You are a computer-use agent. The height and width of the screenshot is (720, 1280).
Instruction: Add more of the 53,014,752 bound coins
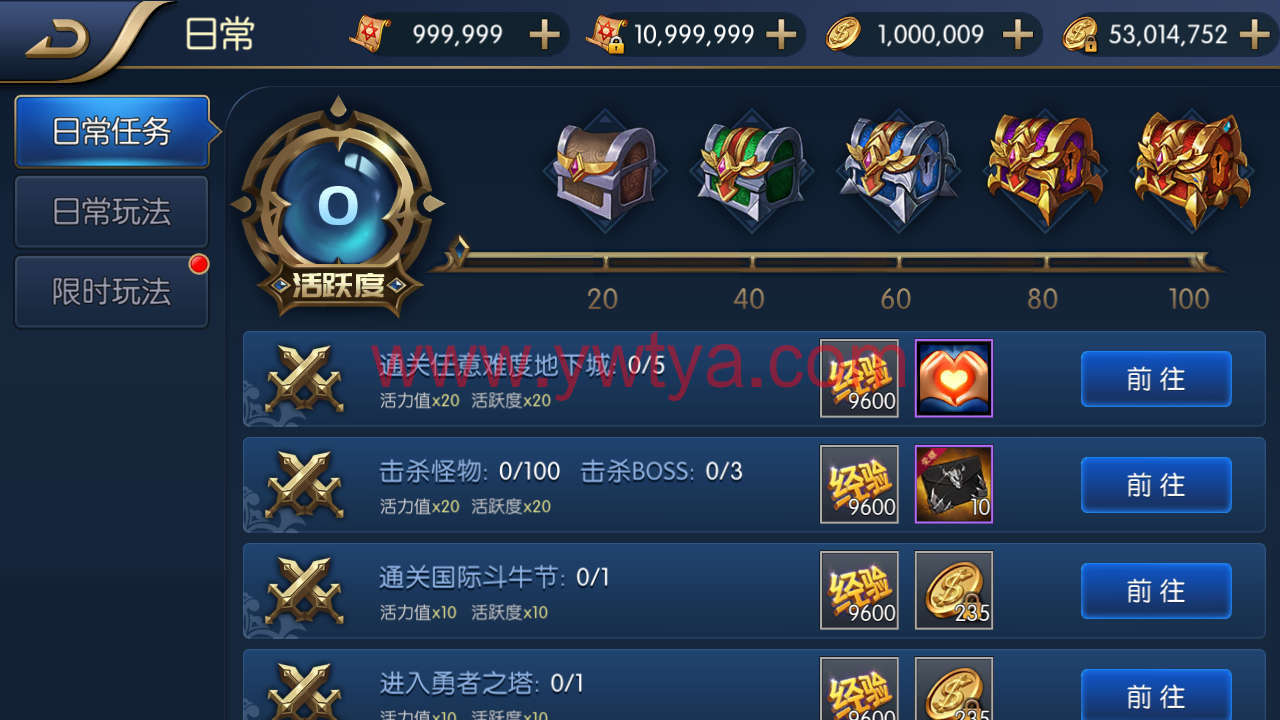pos(1254,35)
